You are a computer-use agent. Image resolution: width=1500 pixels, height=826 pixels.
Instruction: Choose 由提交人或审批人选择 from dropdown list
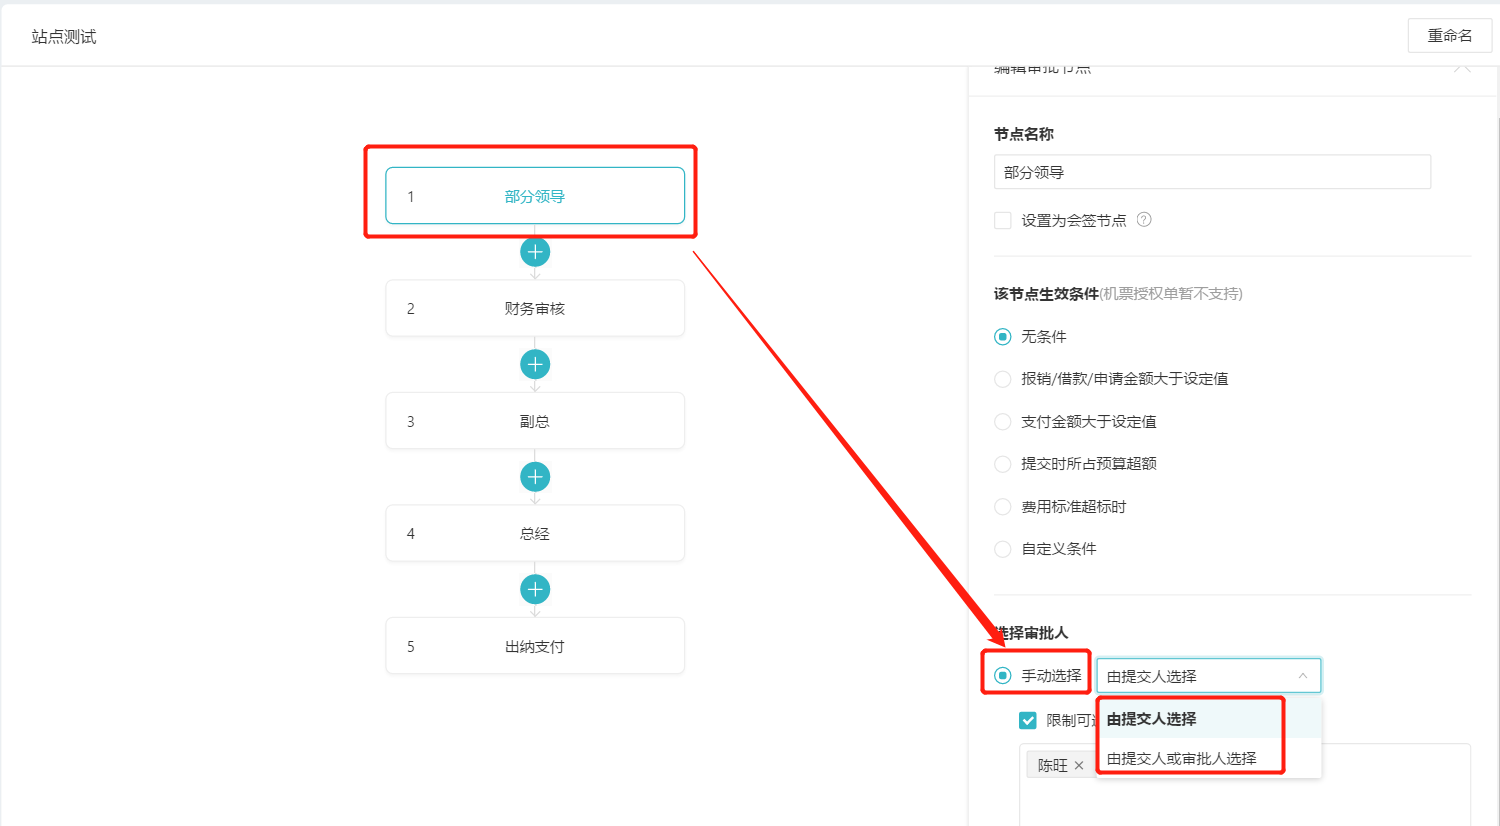click(1209, 759)
